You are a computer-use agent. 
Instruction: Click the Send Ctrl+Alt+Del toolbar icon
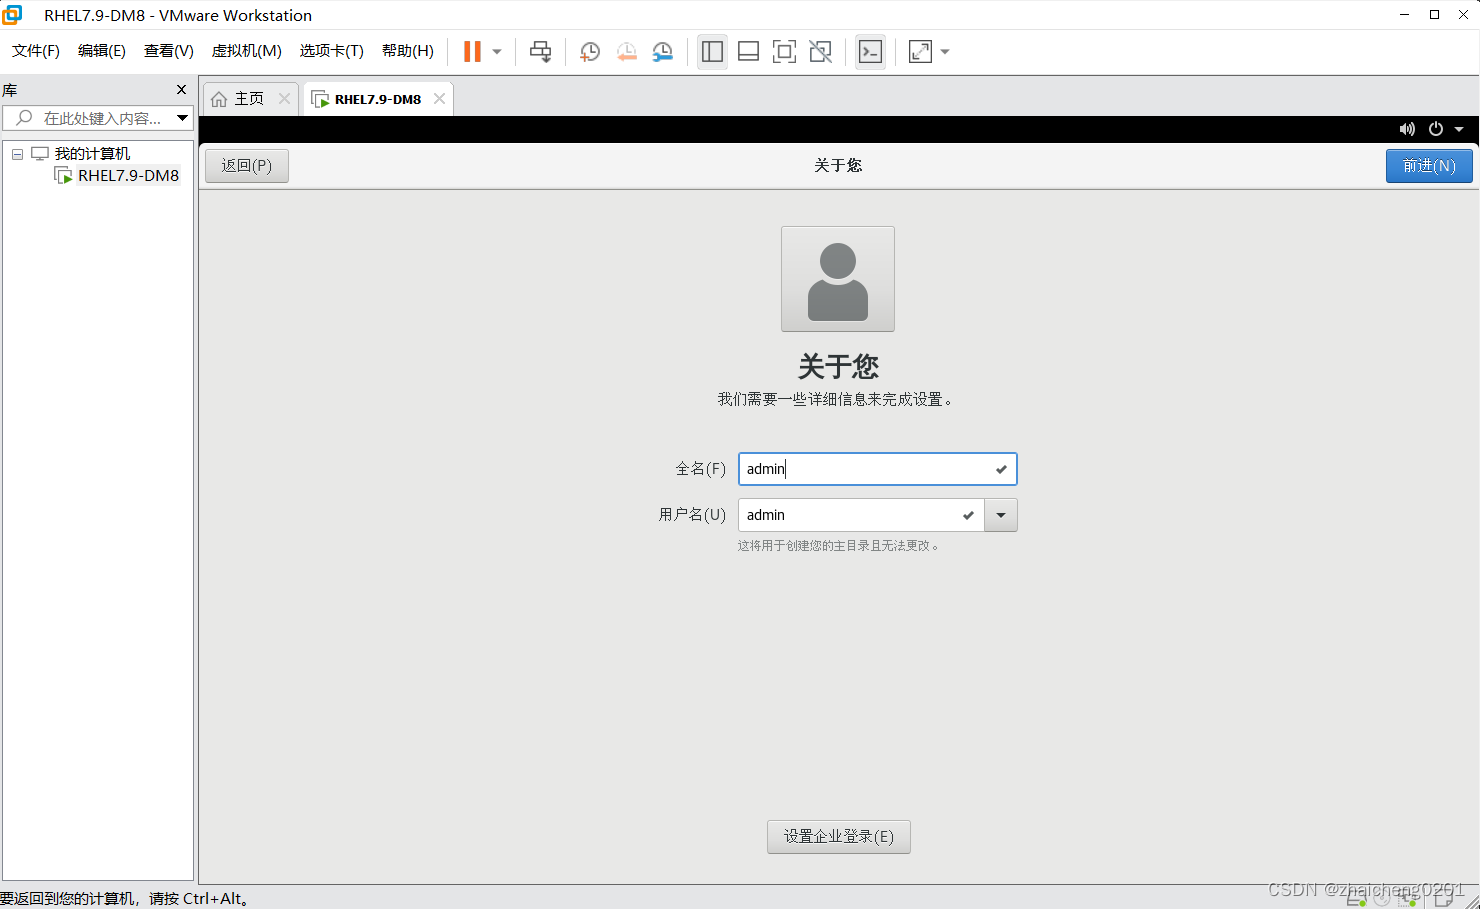[x=541, y=52]
